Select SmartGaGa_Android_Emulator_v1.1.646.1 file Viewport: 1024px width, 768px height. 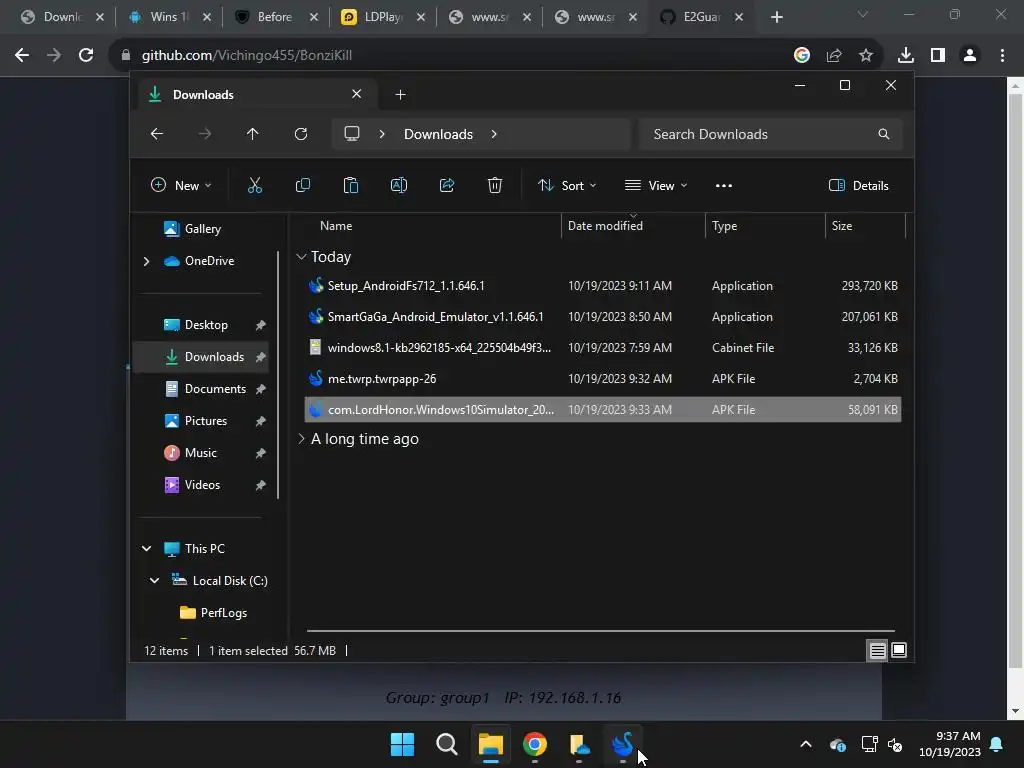[603, 317]
